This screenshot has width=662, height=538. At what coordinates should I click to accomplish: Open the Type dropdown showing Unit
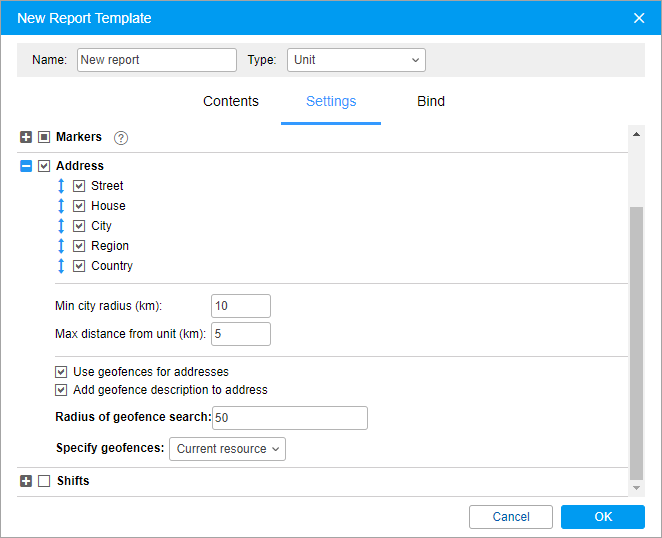(356, 60)
